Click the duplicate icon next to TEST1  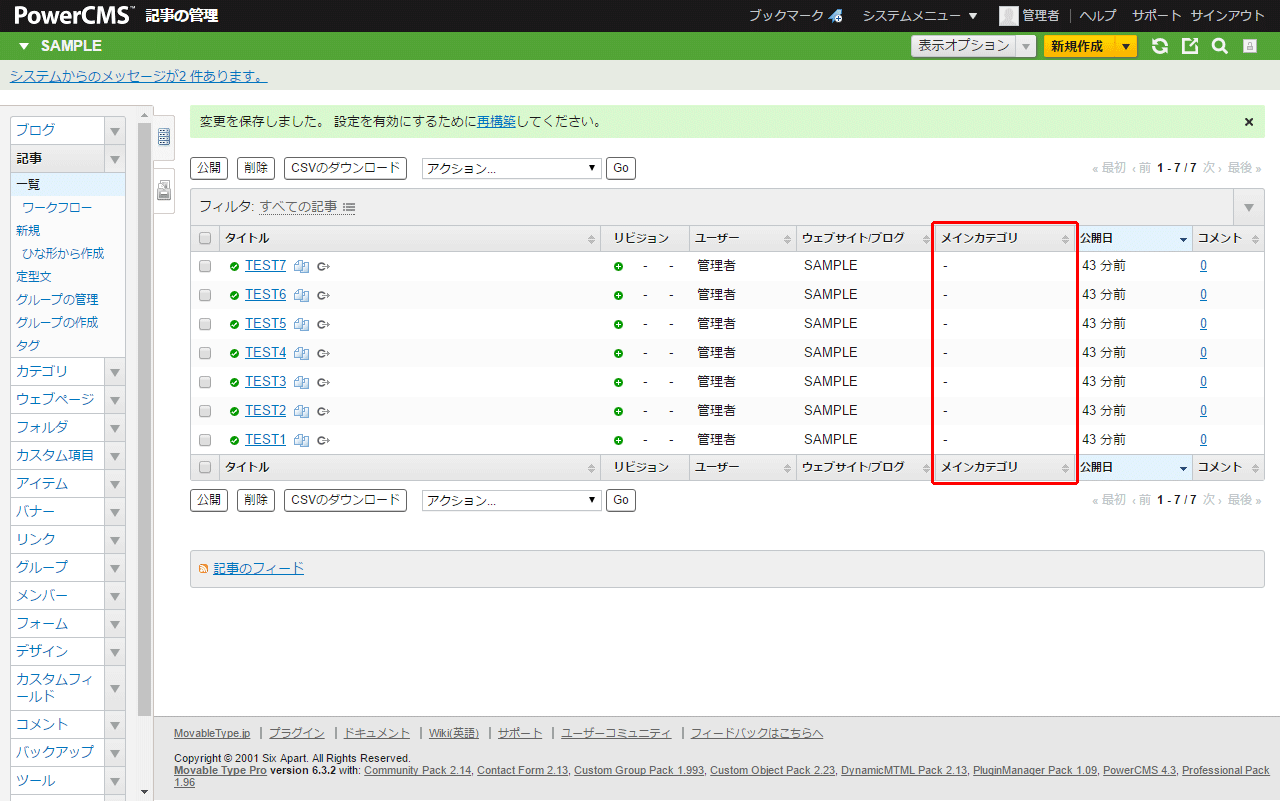coord(302,440)
